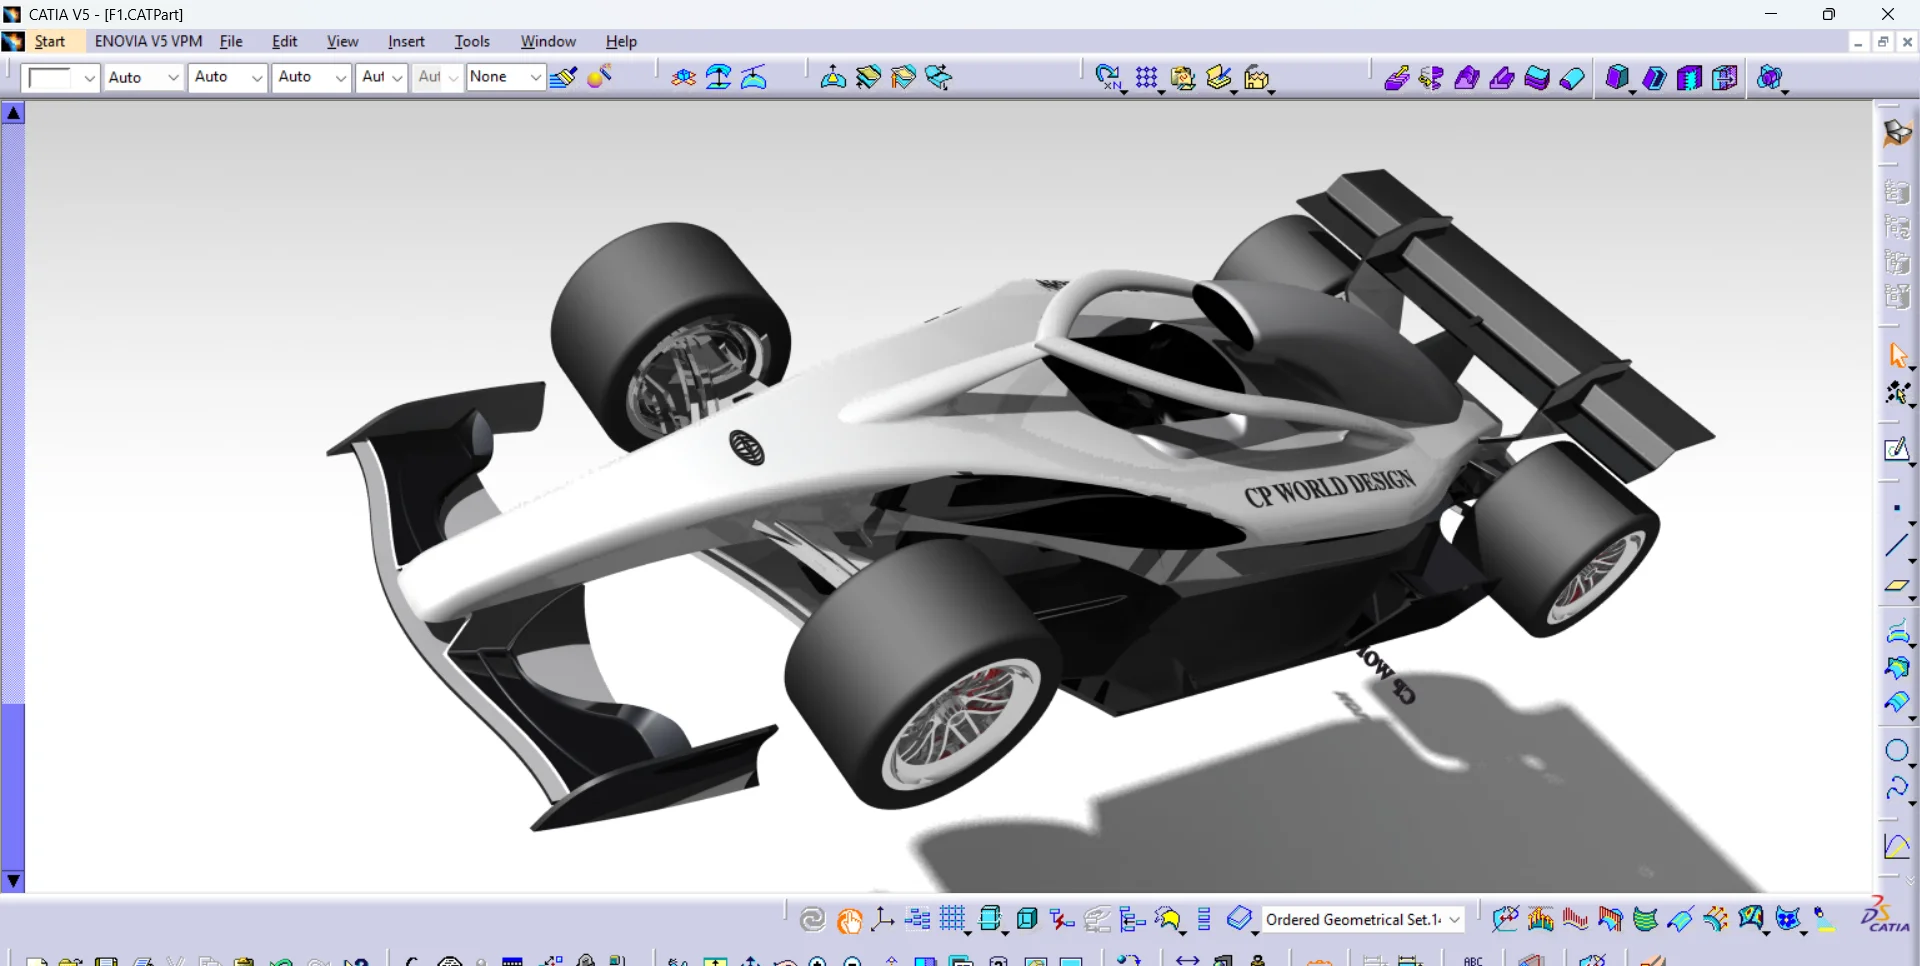Toggle the grid icon in bottom toolbar
The height and width of the screenshot is (966, 1920).
(x=953, y=919)
